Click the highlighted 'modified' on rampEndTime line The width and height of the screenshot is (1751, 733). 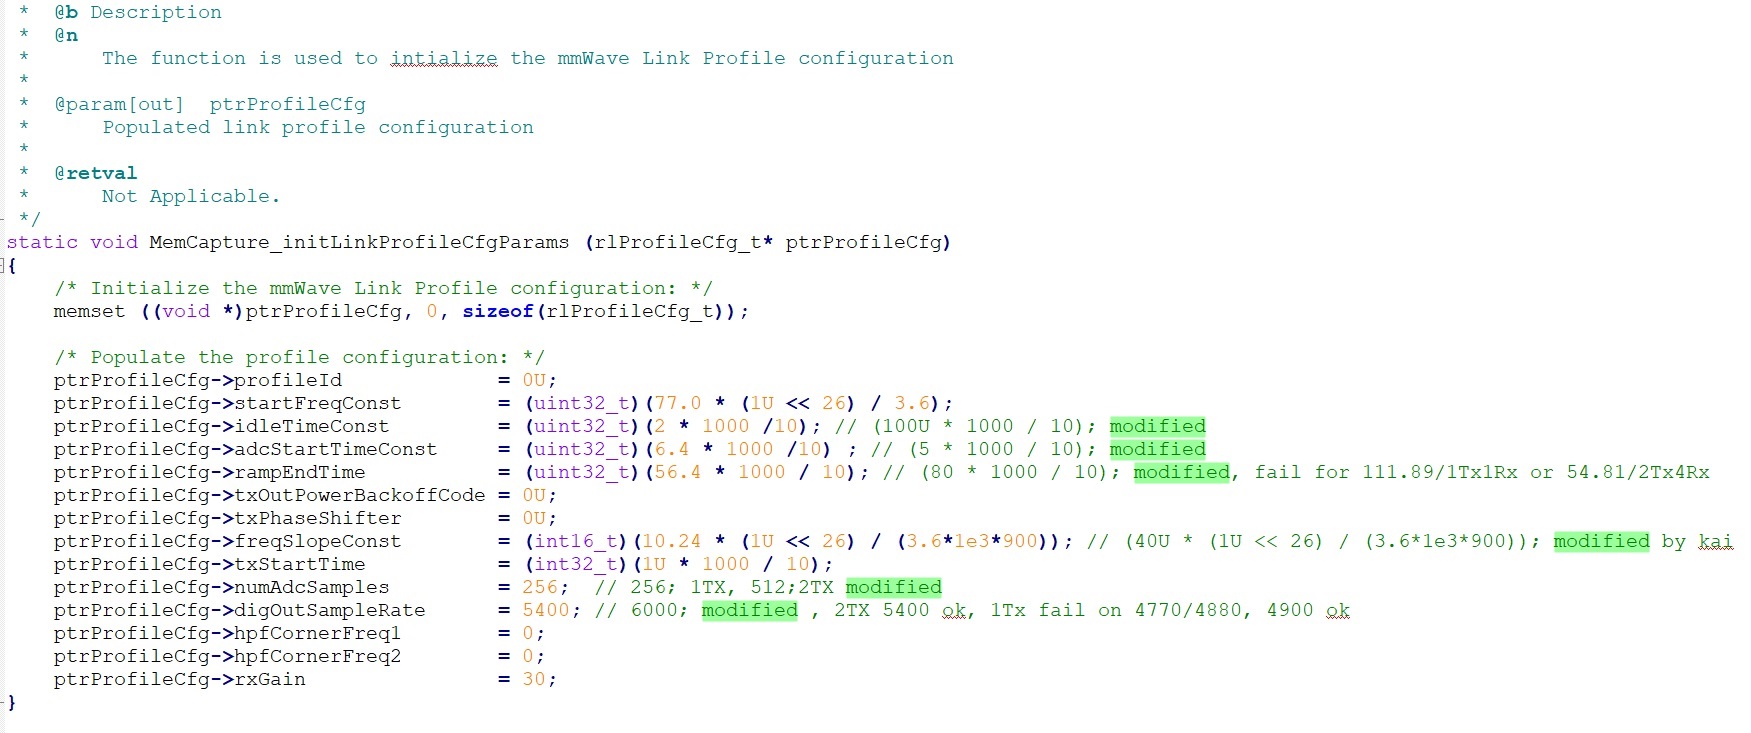(1181, 472)
